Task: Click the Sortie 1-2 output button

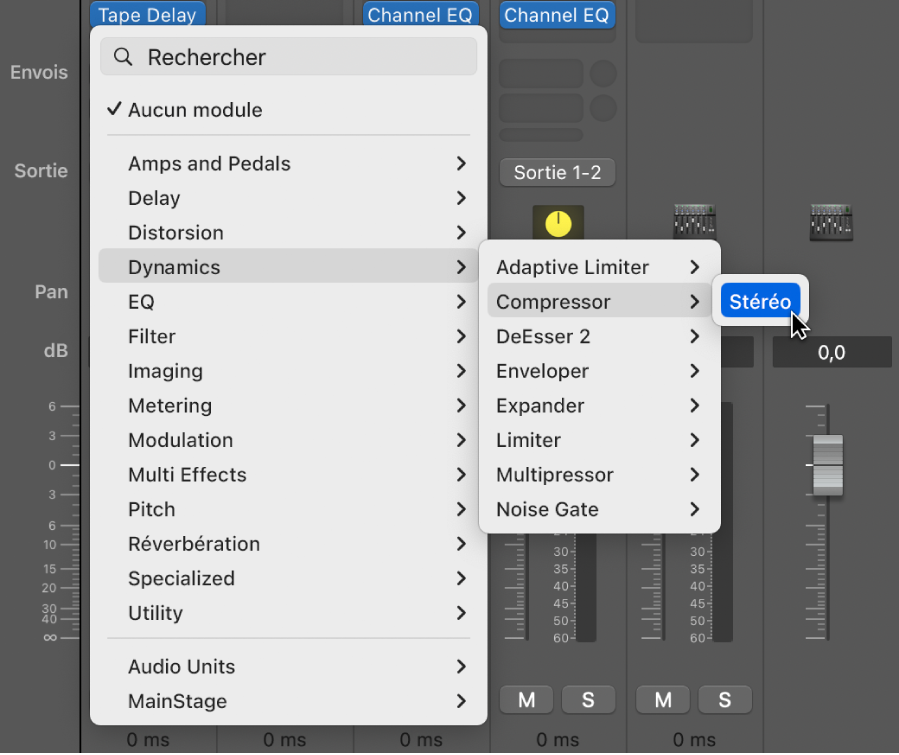Action: [x=557, y=172]
